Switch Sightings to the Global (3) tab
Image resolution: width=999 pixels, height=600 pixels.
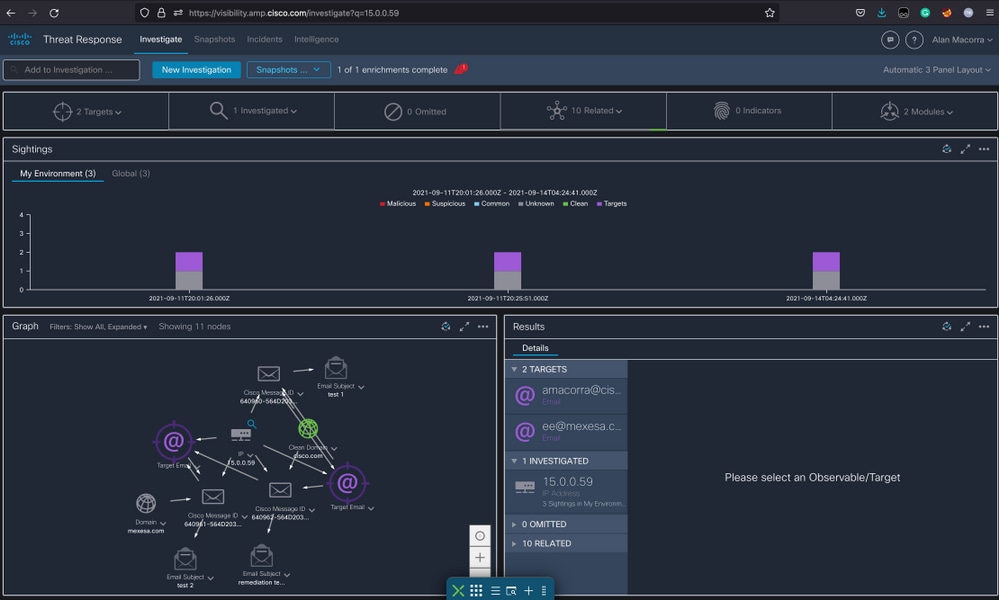(x=131, y=173)
